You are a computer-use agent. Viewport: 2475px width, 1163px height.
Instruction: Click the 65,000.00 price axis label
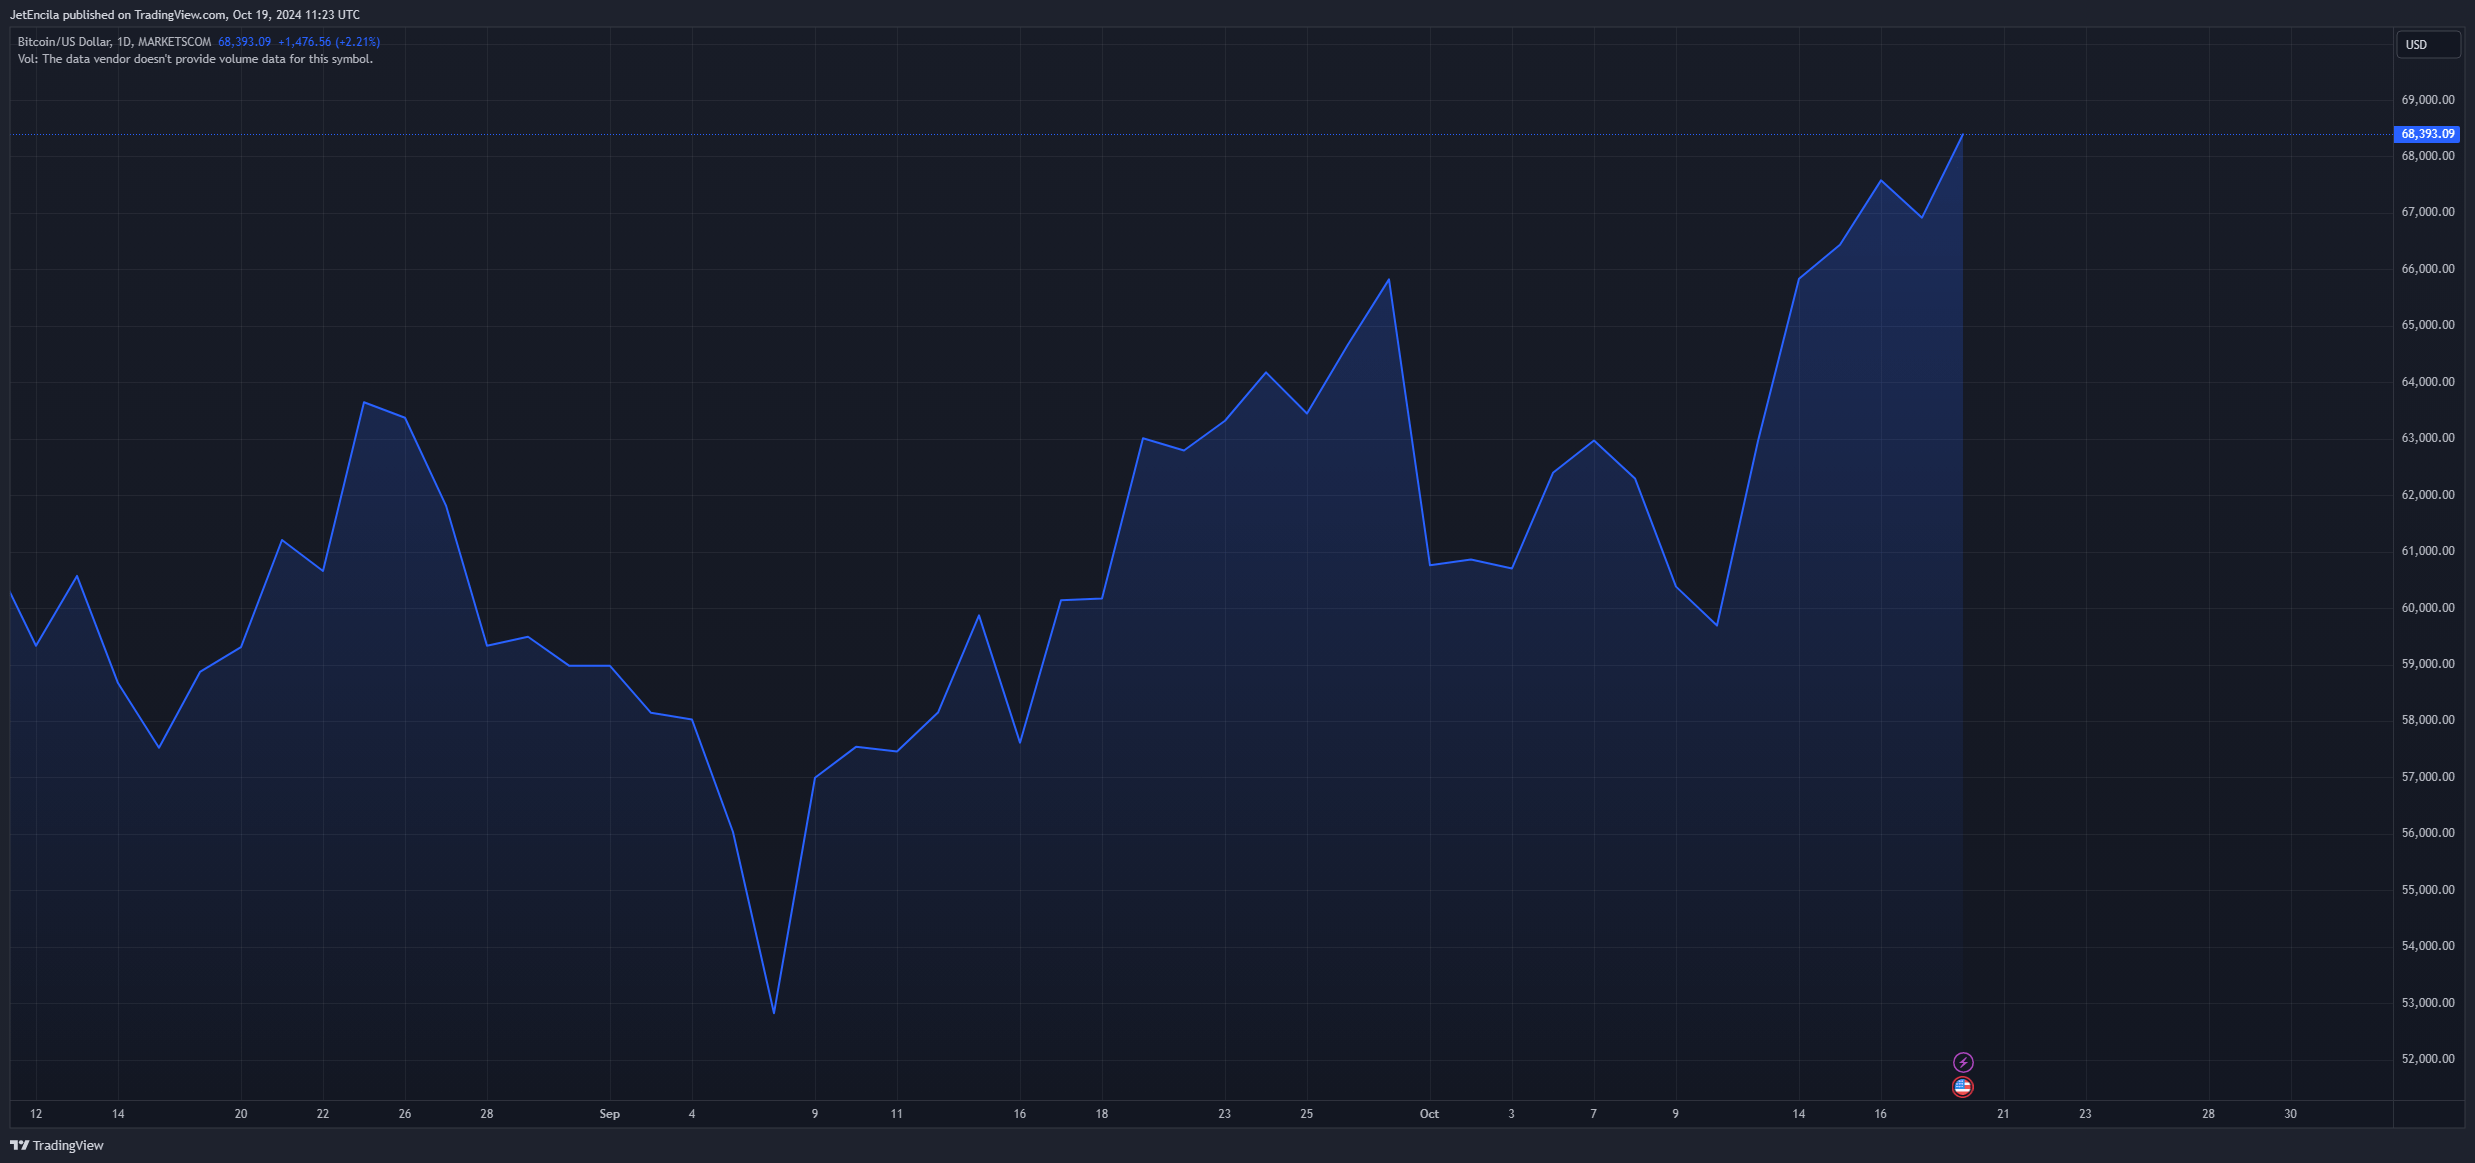click(2428, 325)
